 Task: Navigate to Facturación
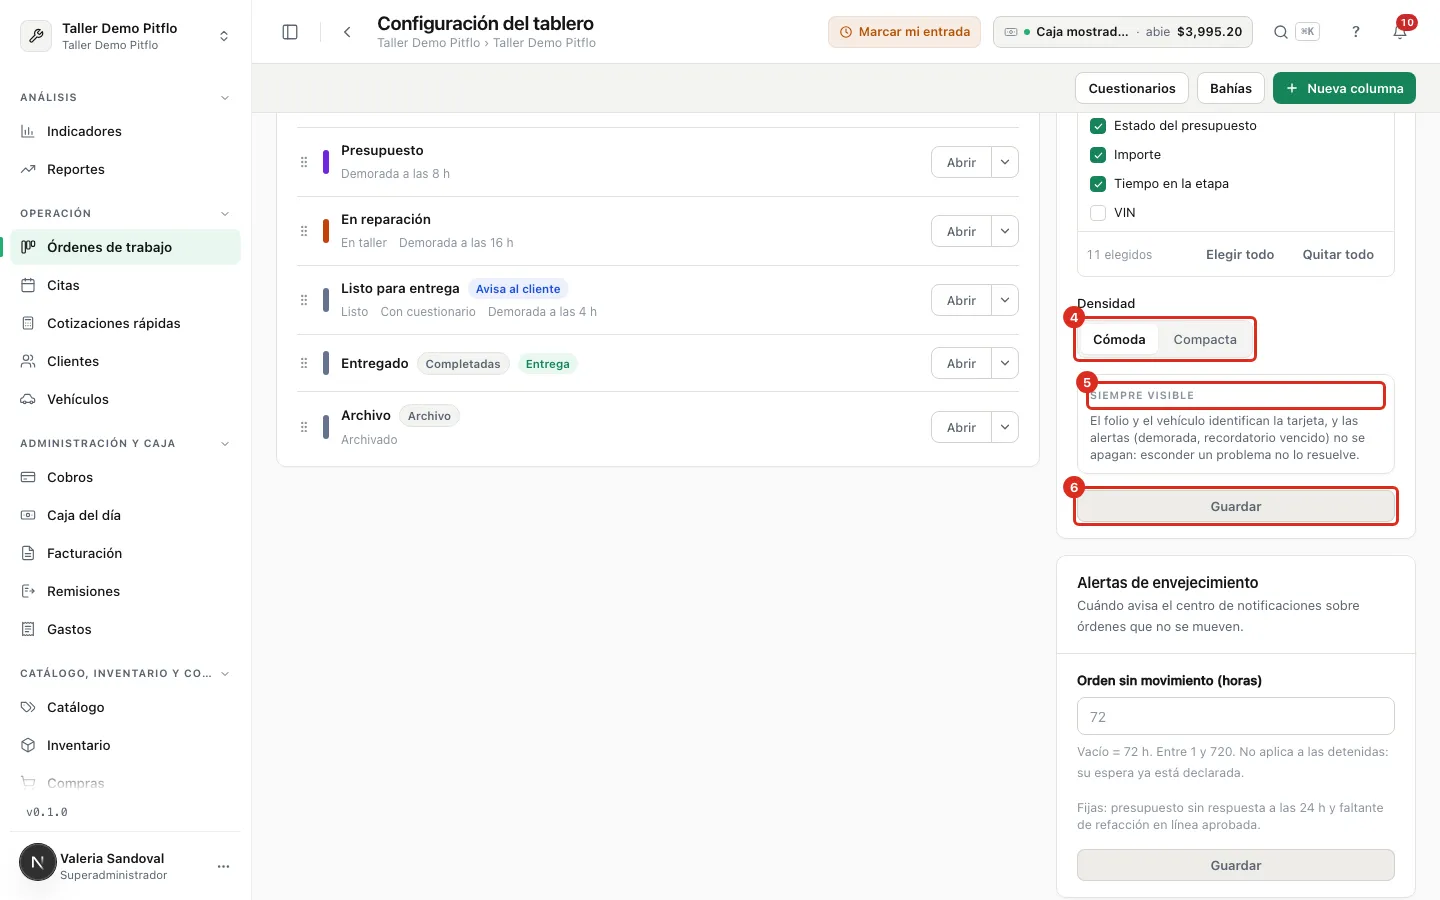click(126, 553)
